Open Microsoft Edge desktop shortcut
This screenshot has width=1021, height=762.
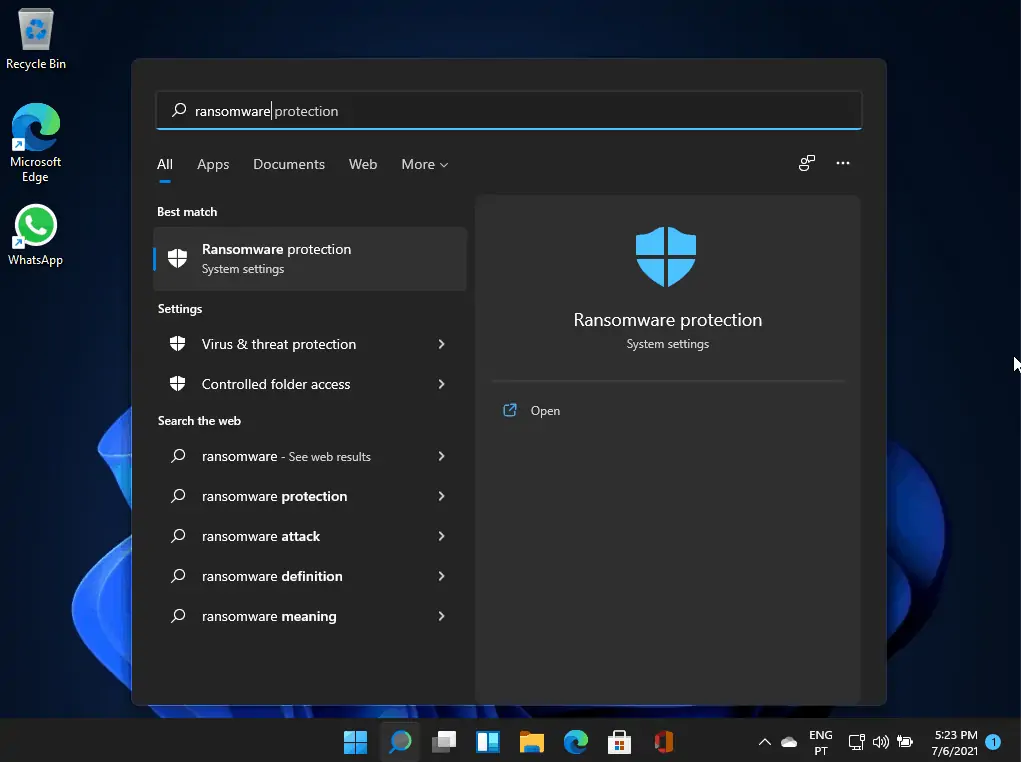tap(36, 143)
